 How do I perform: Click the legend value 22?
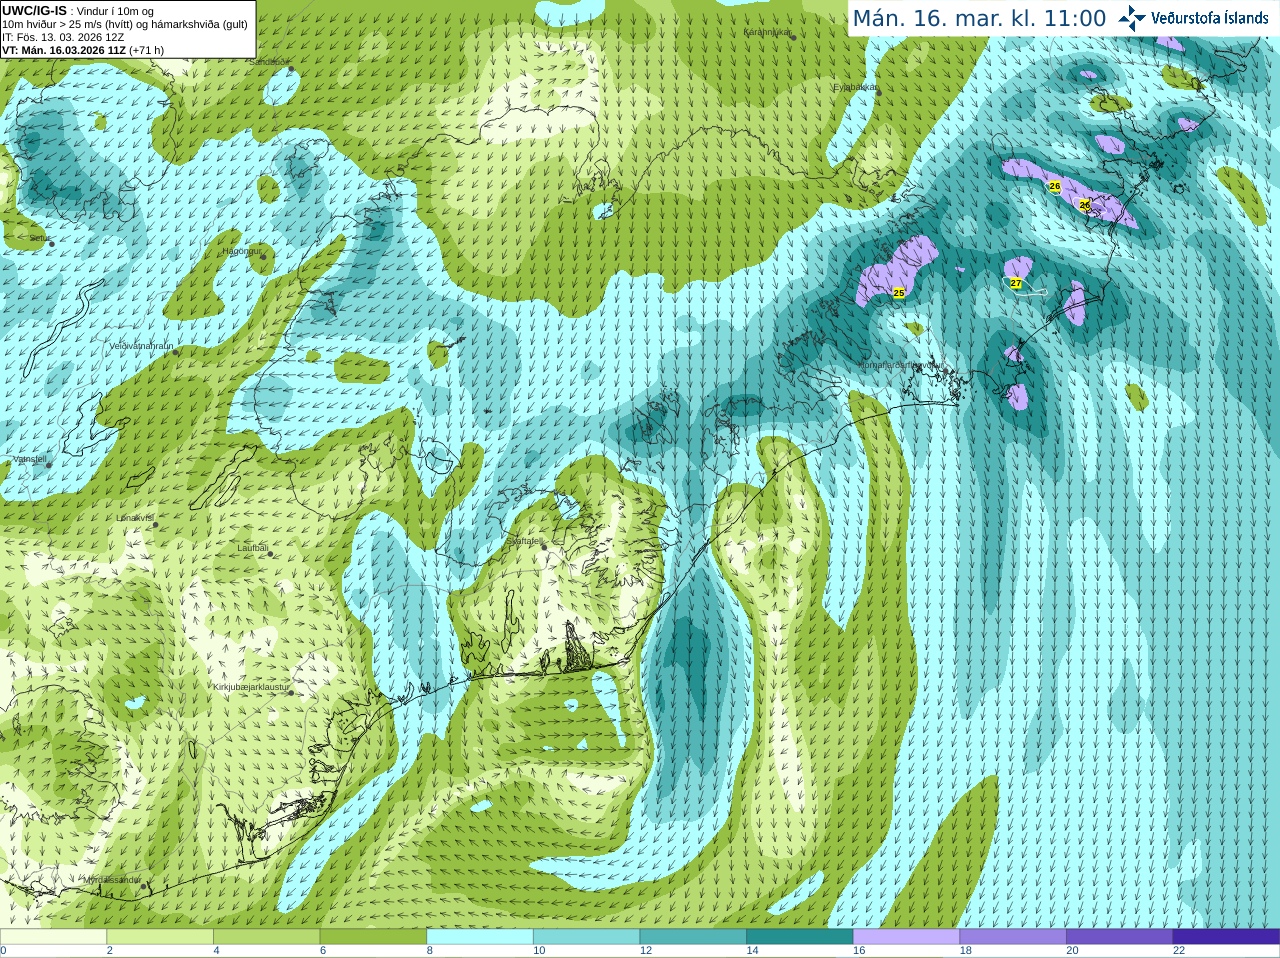(1179, 951)
